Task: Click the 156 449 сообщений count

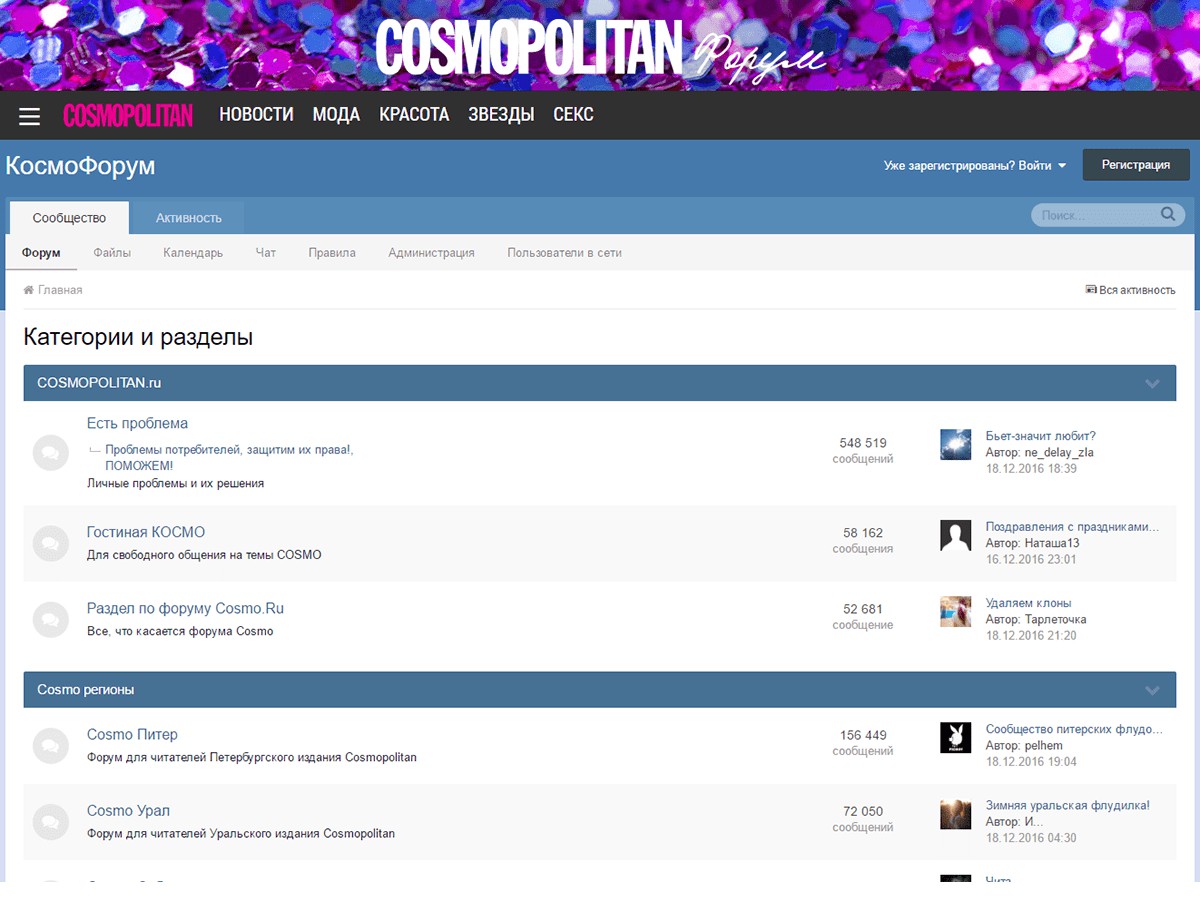Action: click(863, 743)
